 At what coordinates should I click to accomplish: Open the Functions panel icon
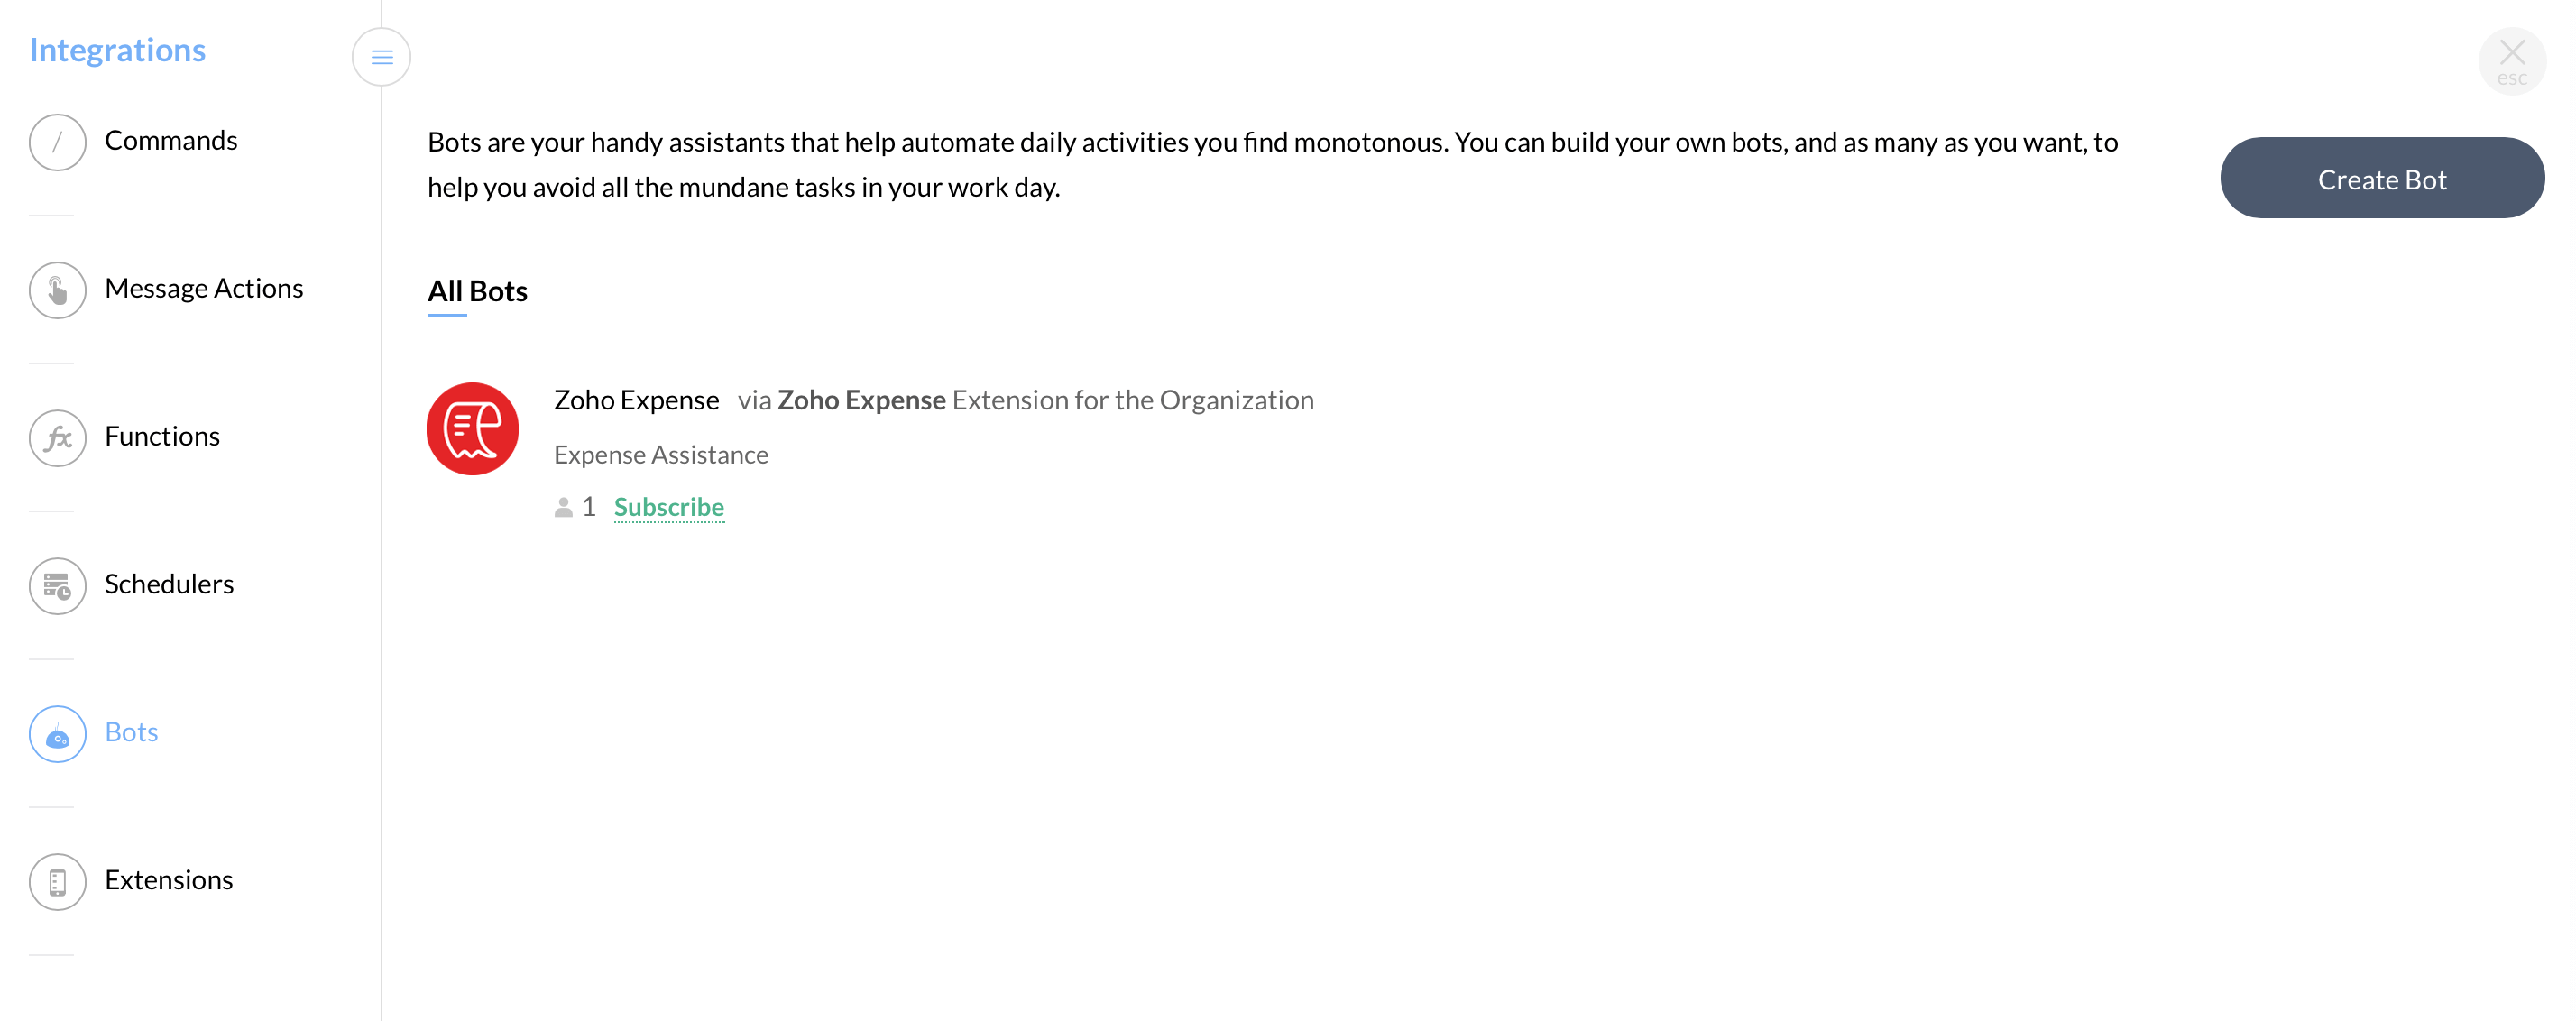coord(58,436)
